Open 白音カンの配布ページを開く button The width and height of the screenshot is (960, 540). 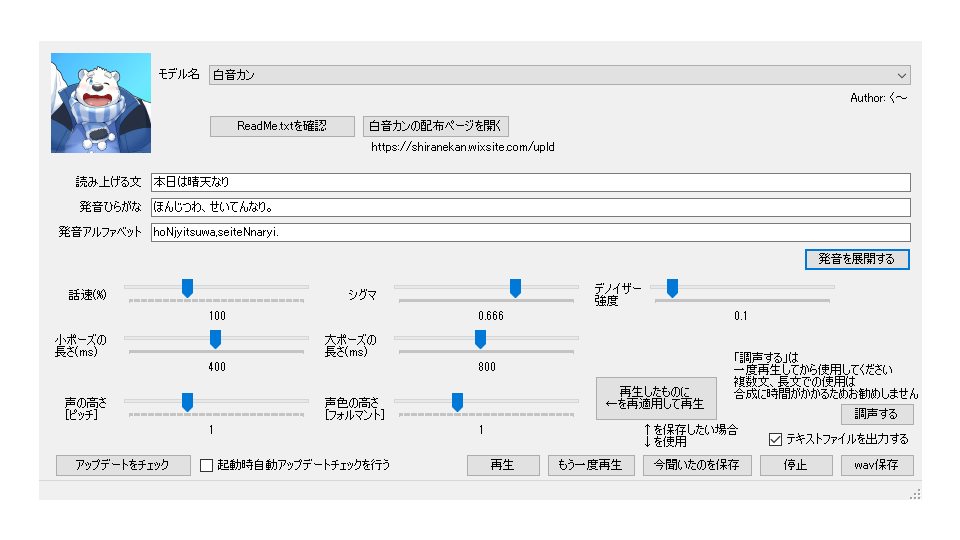pyautogui.click(x=436, y=126)
